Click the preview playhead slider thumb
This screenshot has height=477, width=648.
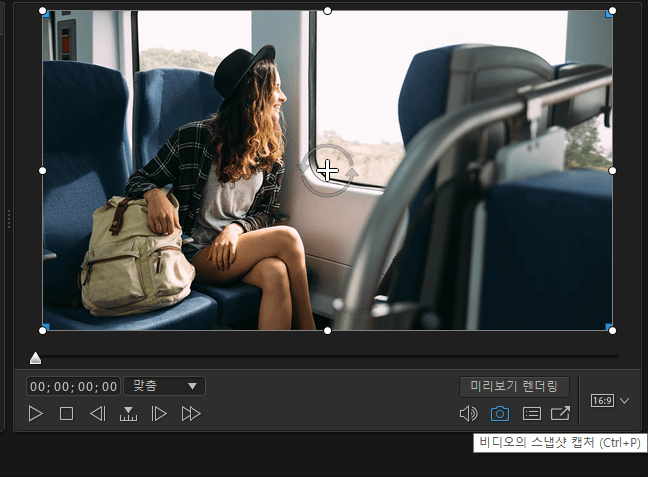click(x=36, y=358)
